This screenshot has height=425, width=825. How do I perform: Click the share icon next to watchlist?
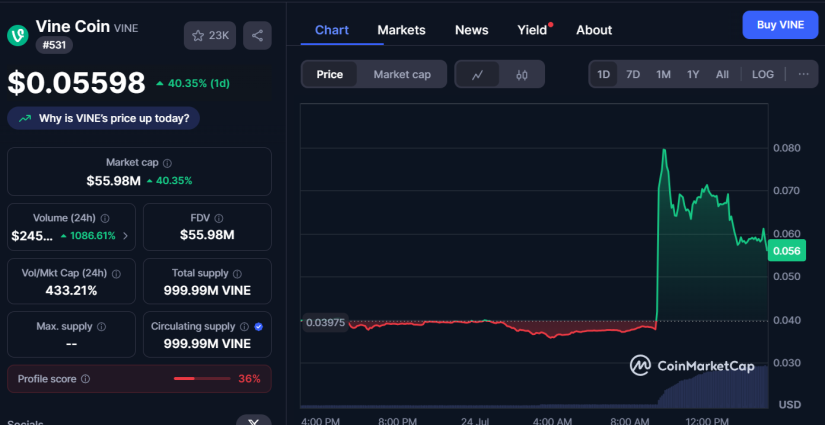click(257, 36)
